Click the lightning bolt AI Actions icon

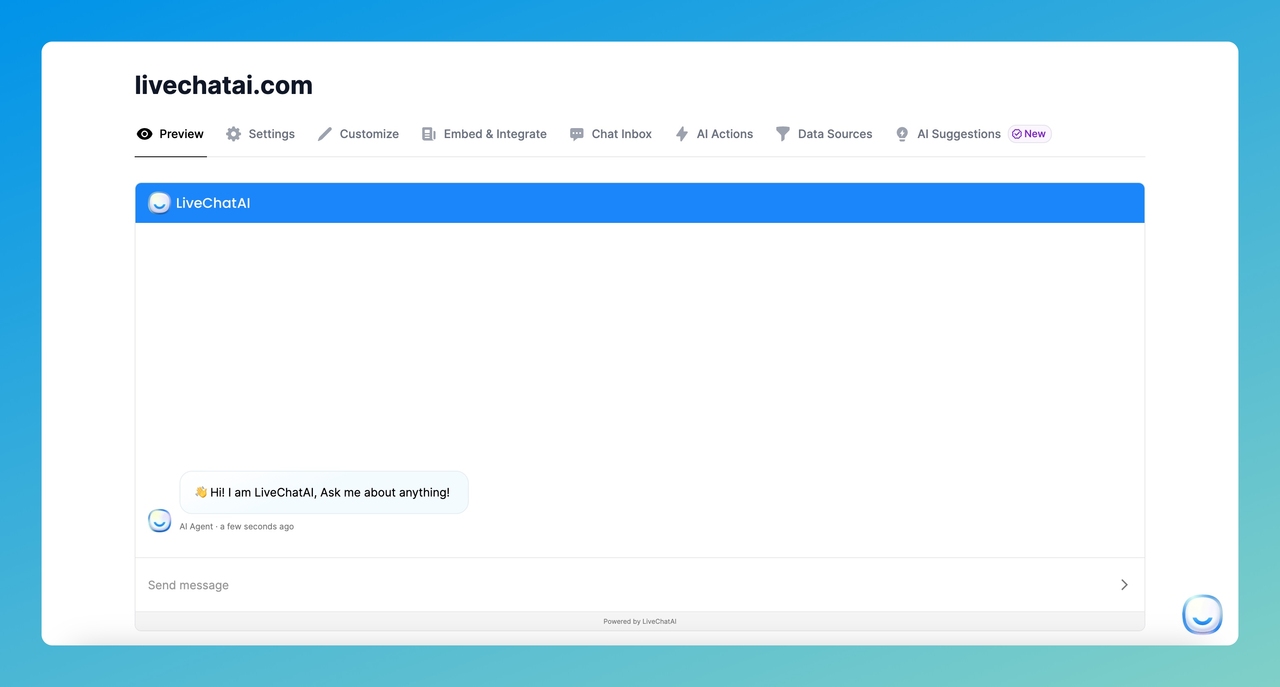(682, 134)
